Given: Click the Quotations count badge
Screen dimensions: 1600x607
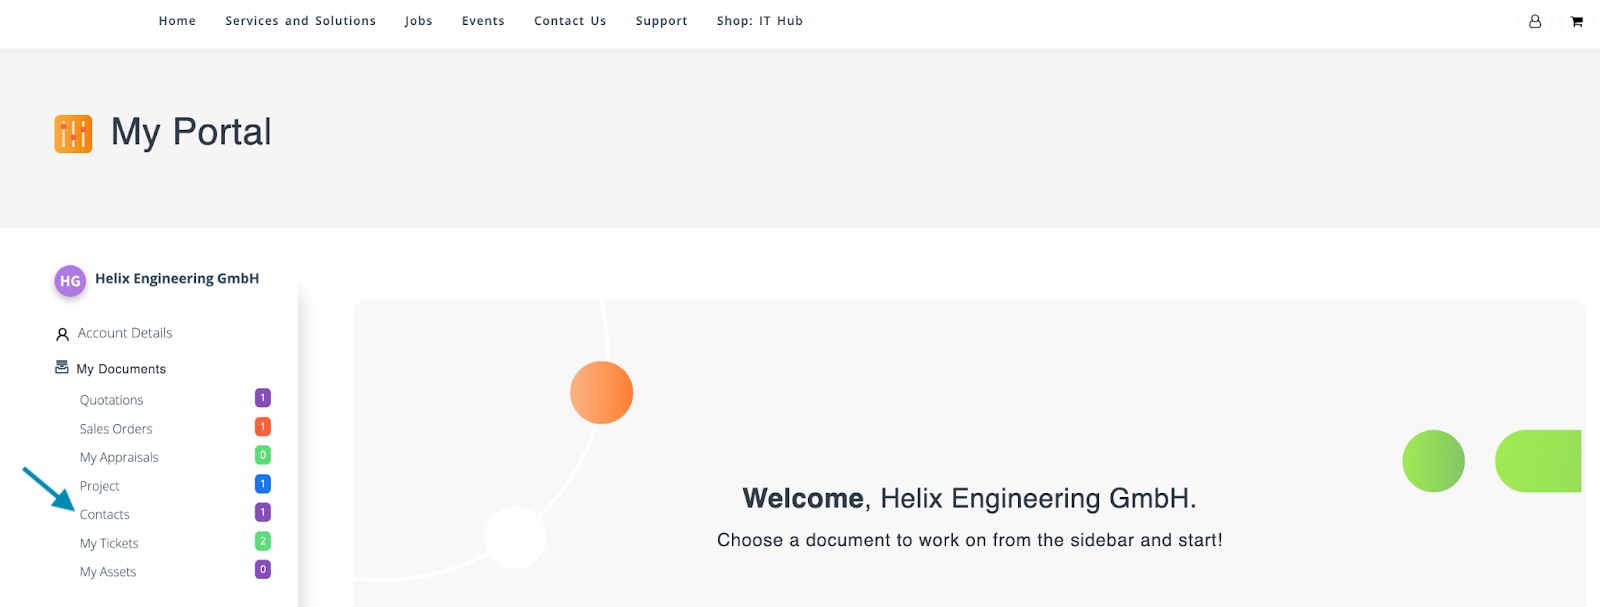Looking at the screenshot, I should click(263, 398).
